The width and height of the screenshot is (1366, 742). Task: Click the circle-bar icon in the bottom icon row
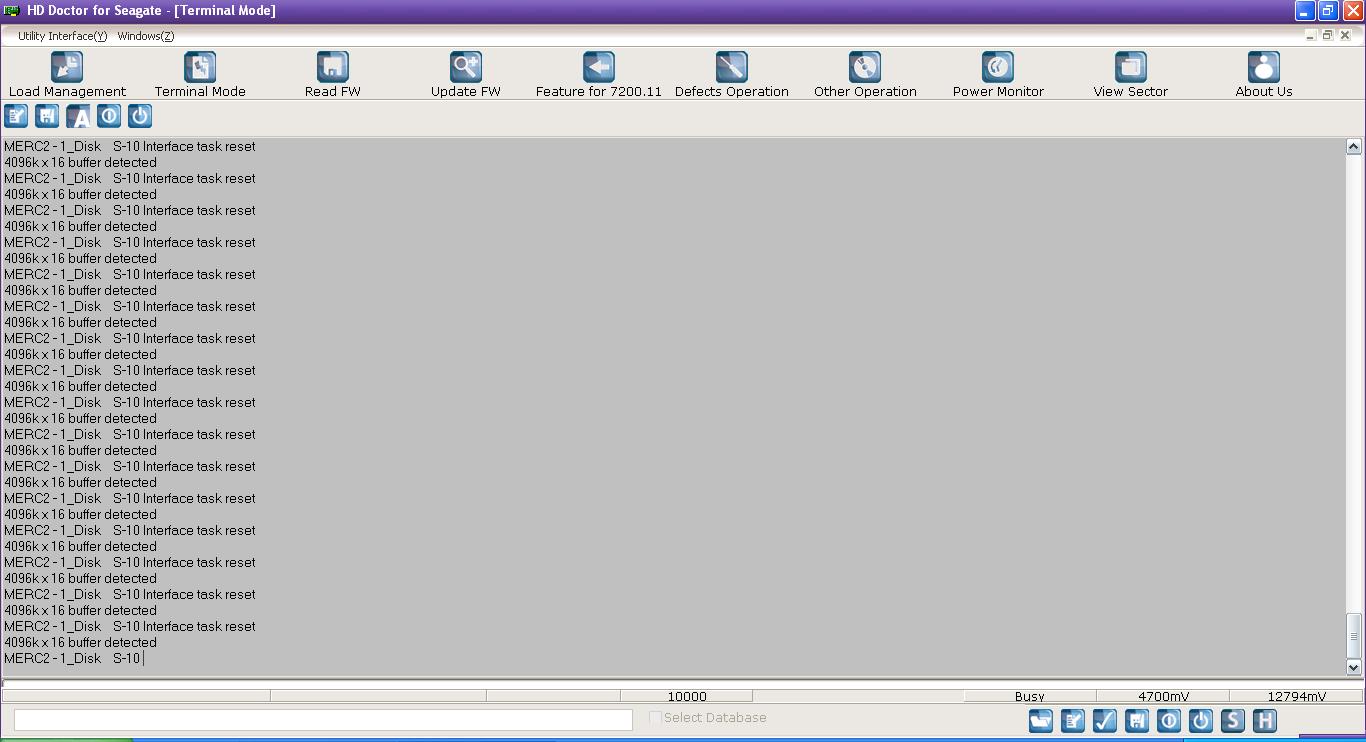click(x=1169, y=720)
